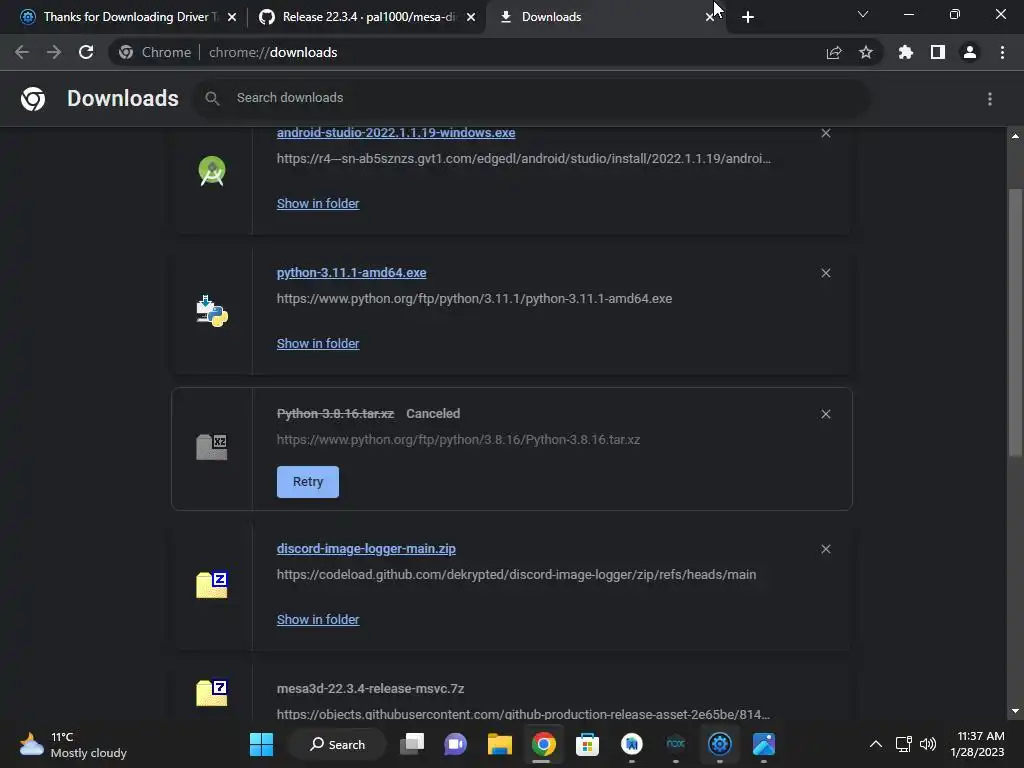Screen dimensions: 1024x768
Task: Remove discord-image-logger-main.zip from list
Action: click(826, 549)
